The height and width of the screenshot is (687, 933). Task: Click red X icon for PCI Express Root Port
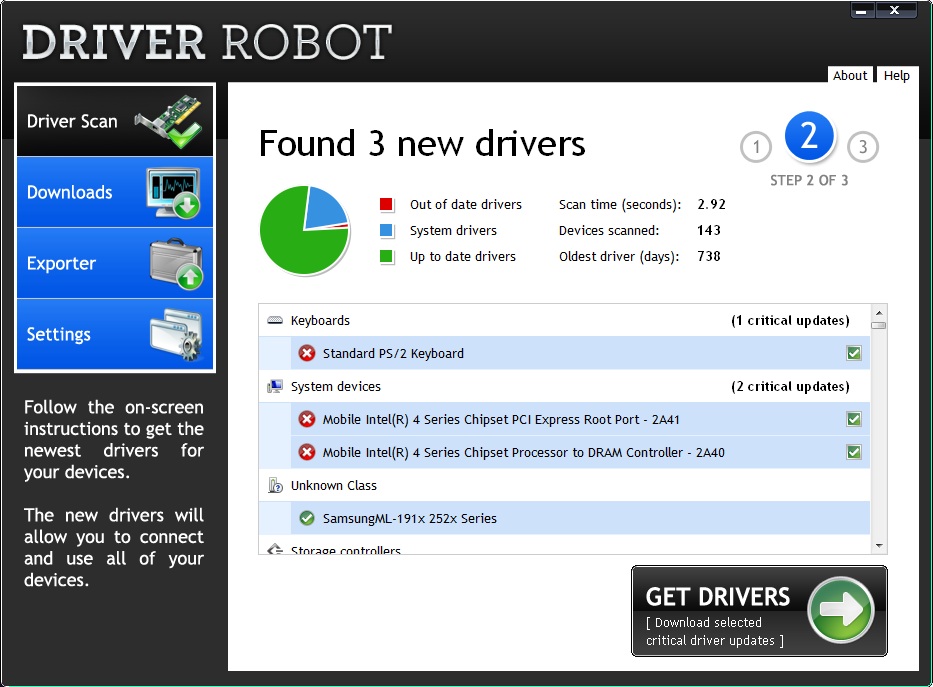tap(307, 419)
